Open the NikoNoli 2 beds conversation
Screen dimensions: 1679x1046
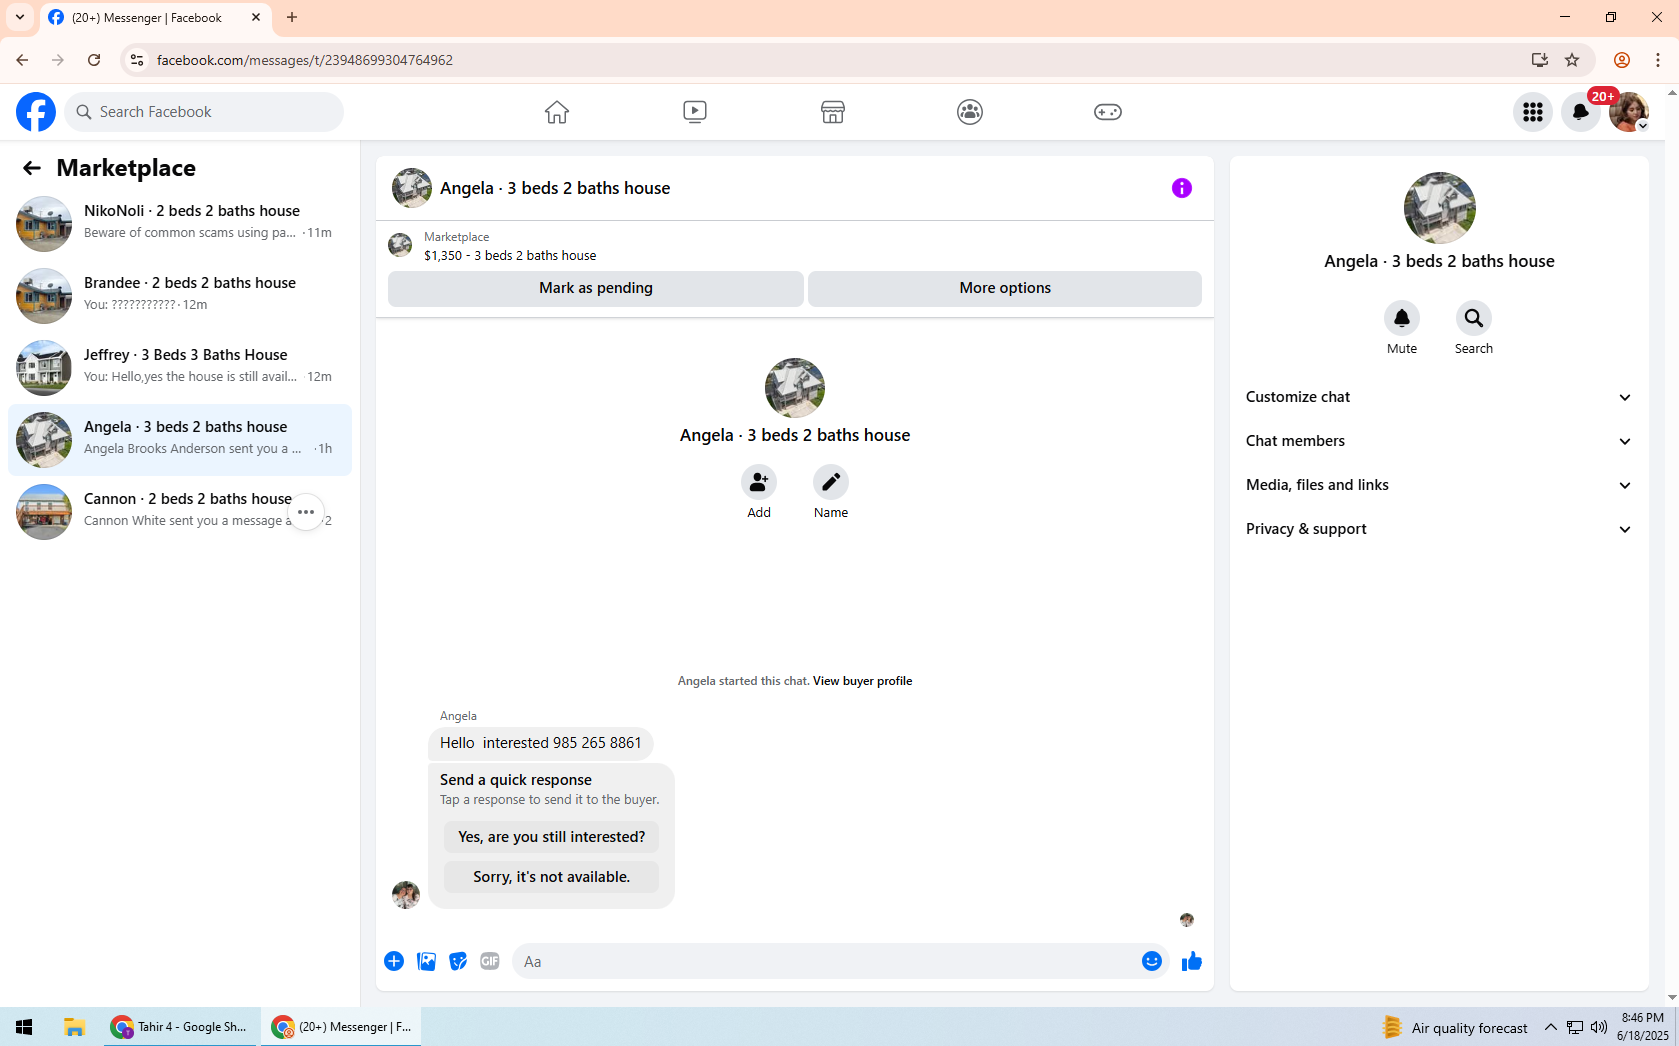point(180,222)
